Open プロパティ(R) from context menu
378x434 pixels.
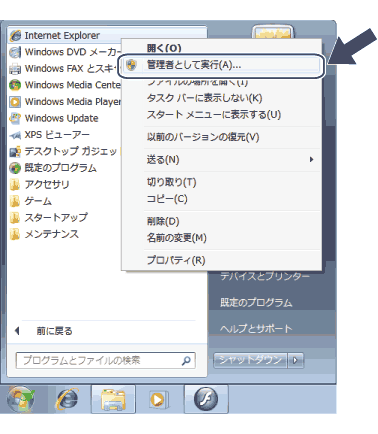tap(176, 260)
